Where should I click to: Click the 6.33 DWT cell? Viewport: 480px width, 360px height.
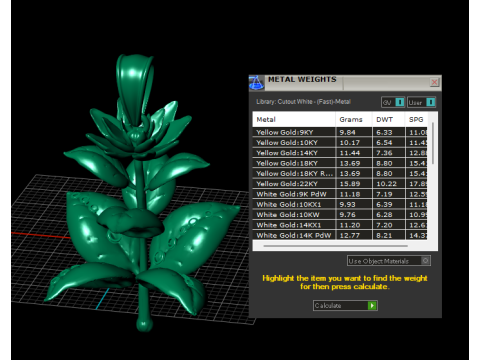pyautogui.click(x=389, y=132)
